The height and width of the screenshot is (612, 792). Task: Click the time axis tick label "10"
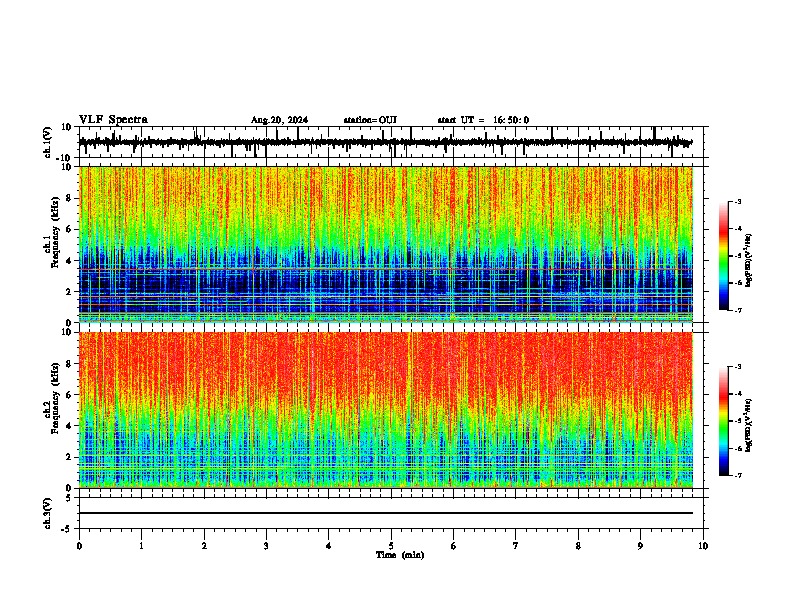pos(703,546)
